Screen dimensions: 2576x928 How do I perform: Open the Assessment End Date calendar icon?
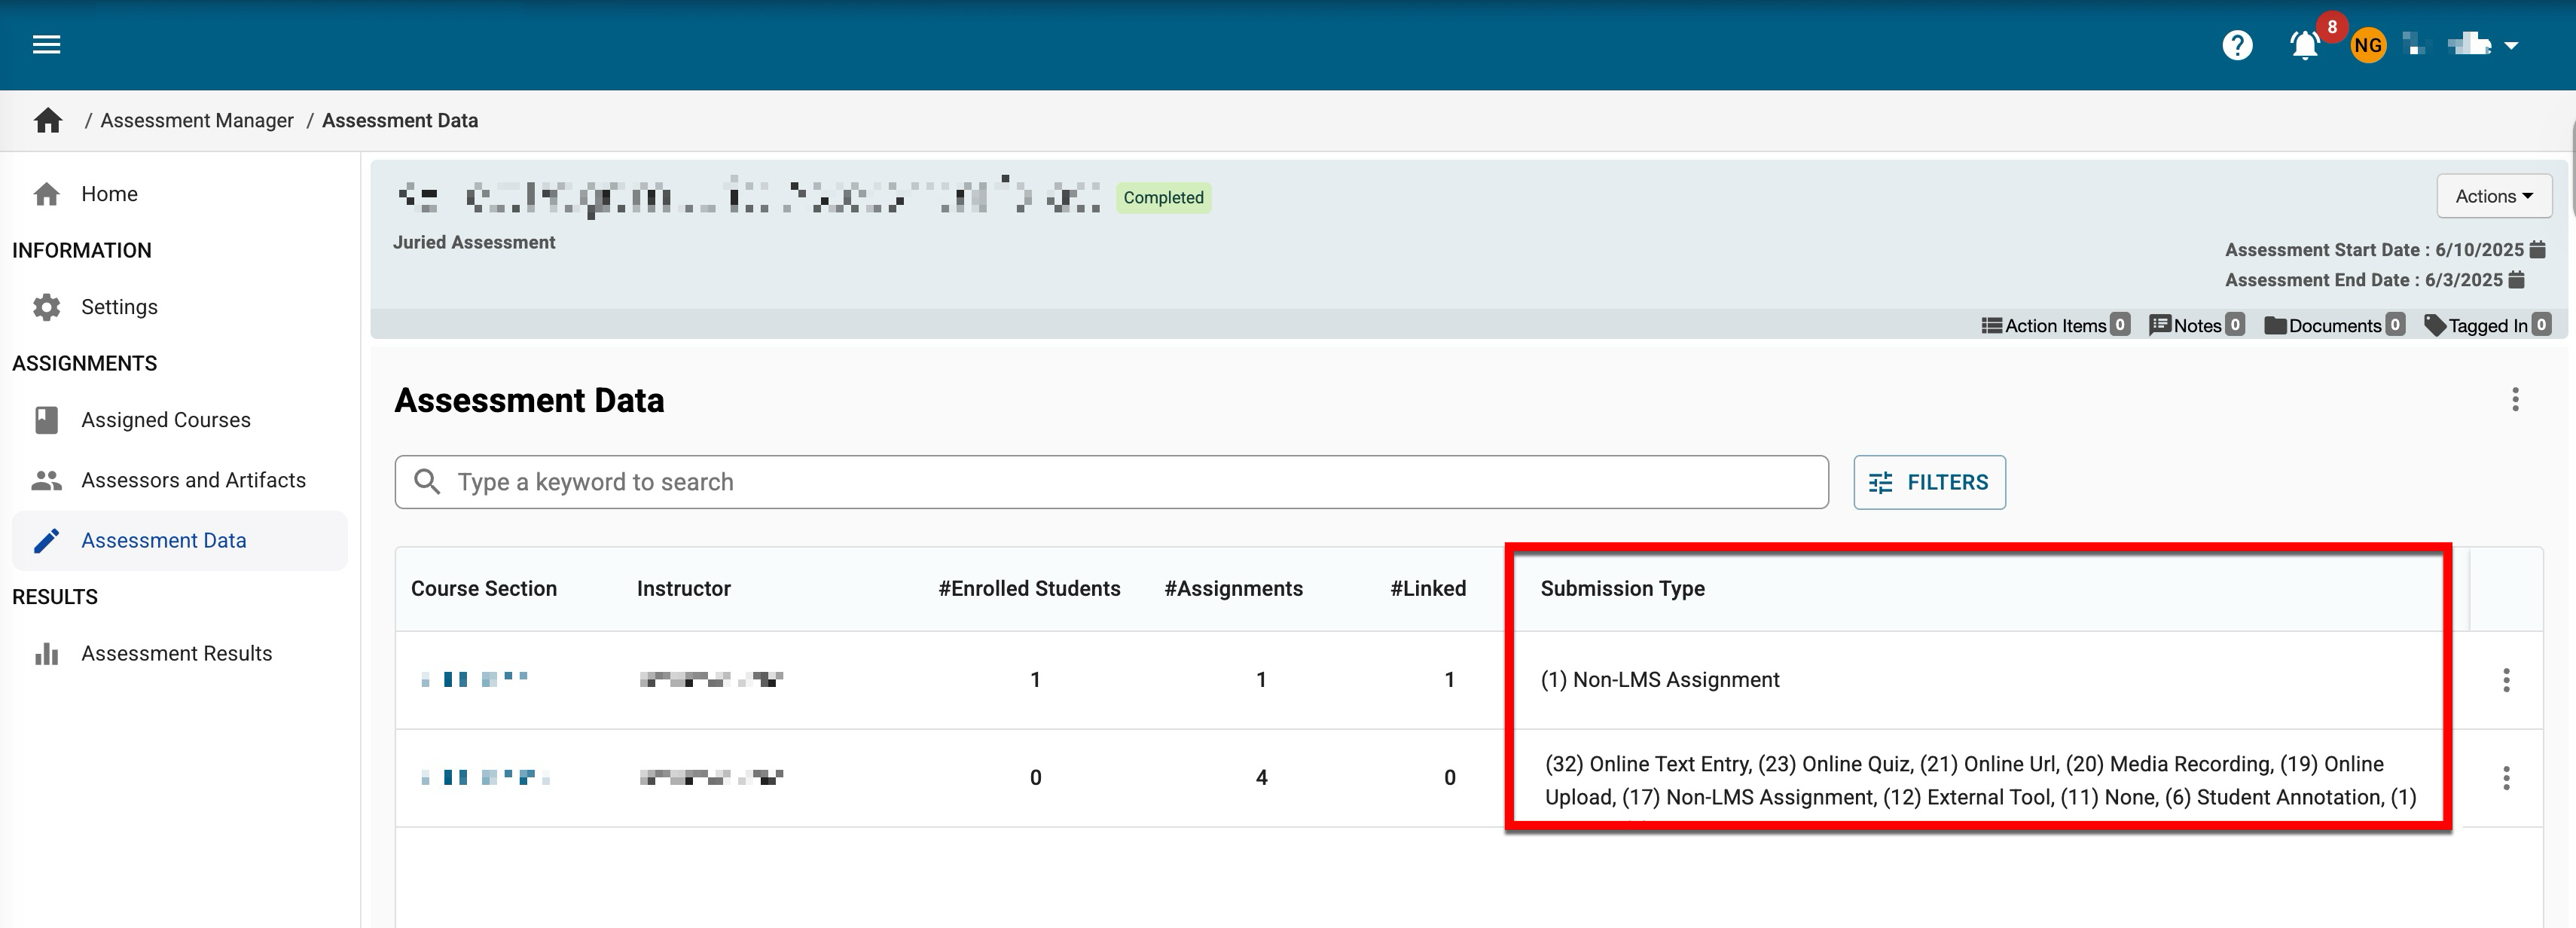click(2517, 280)
